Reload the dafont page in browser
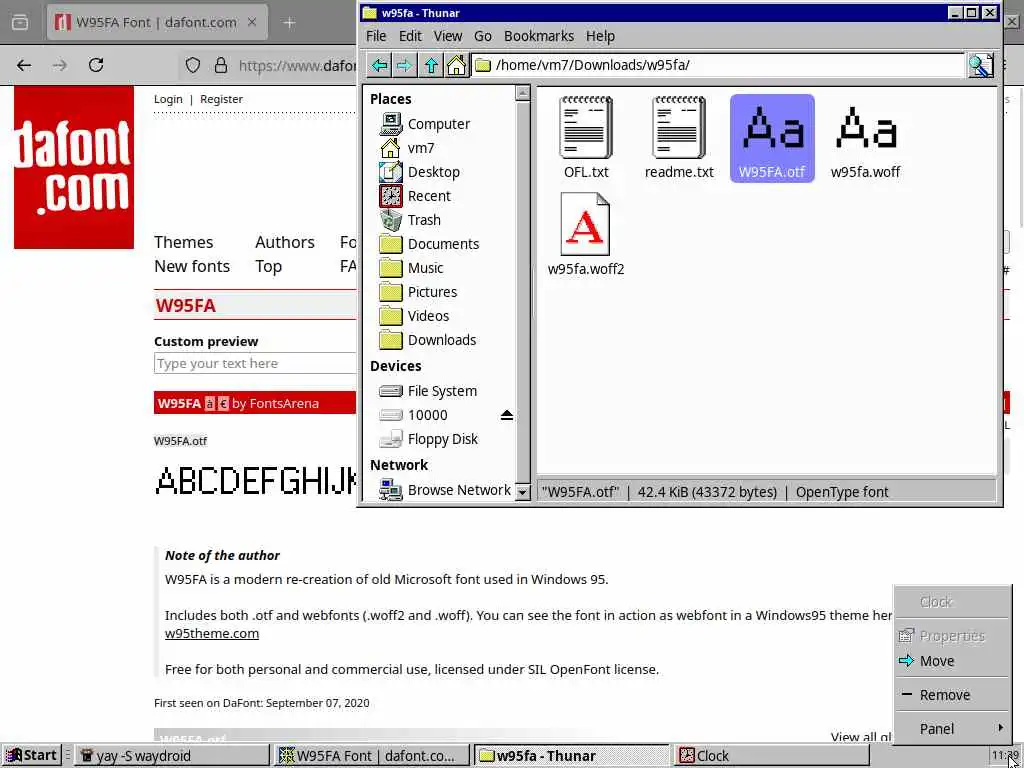Screen dimensions: 1024x768 96,65
